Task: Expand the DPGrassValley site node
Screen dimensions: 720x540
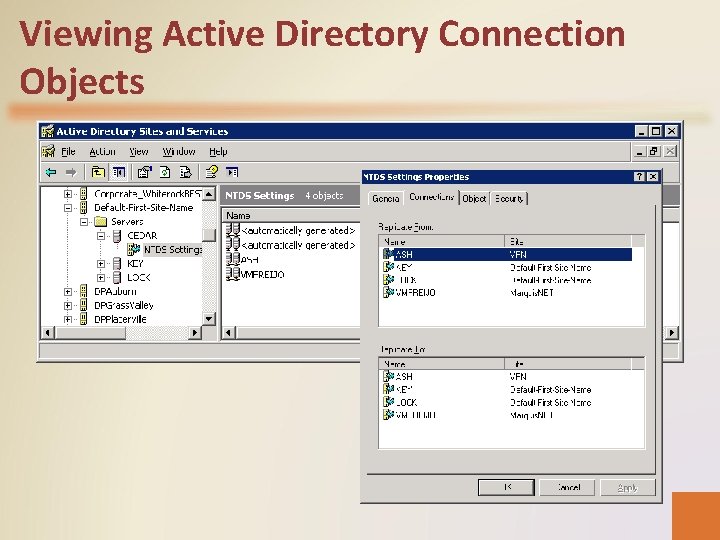Action: click(x=68, y=305)
